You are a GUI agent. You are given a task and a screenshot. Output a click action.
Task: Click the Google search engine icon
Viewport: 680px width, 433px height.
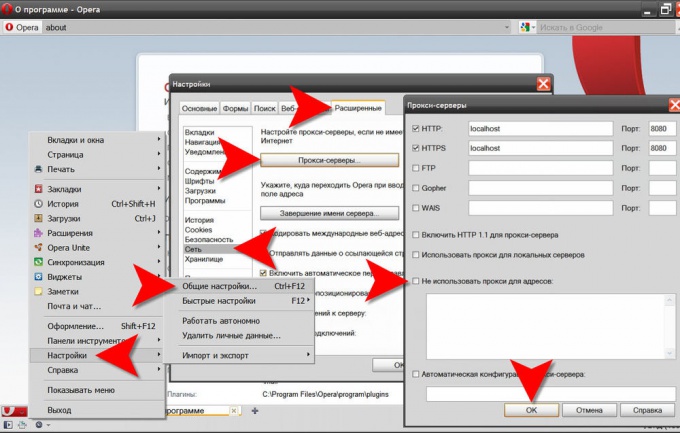(525, 27)
